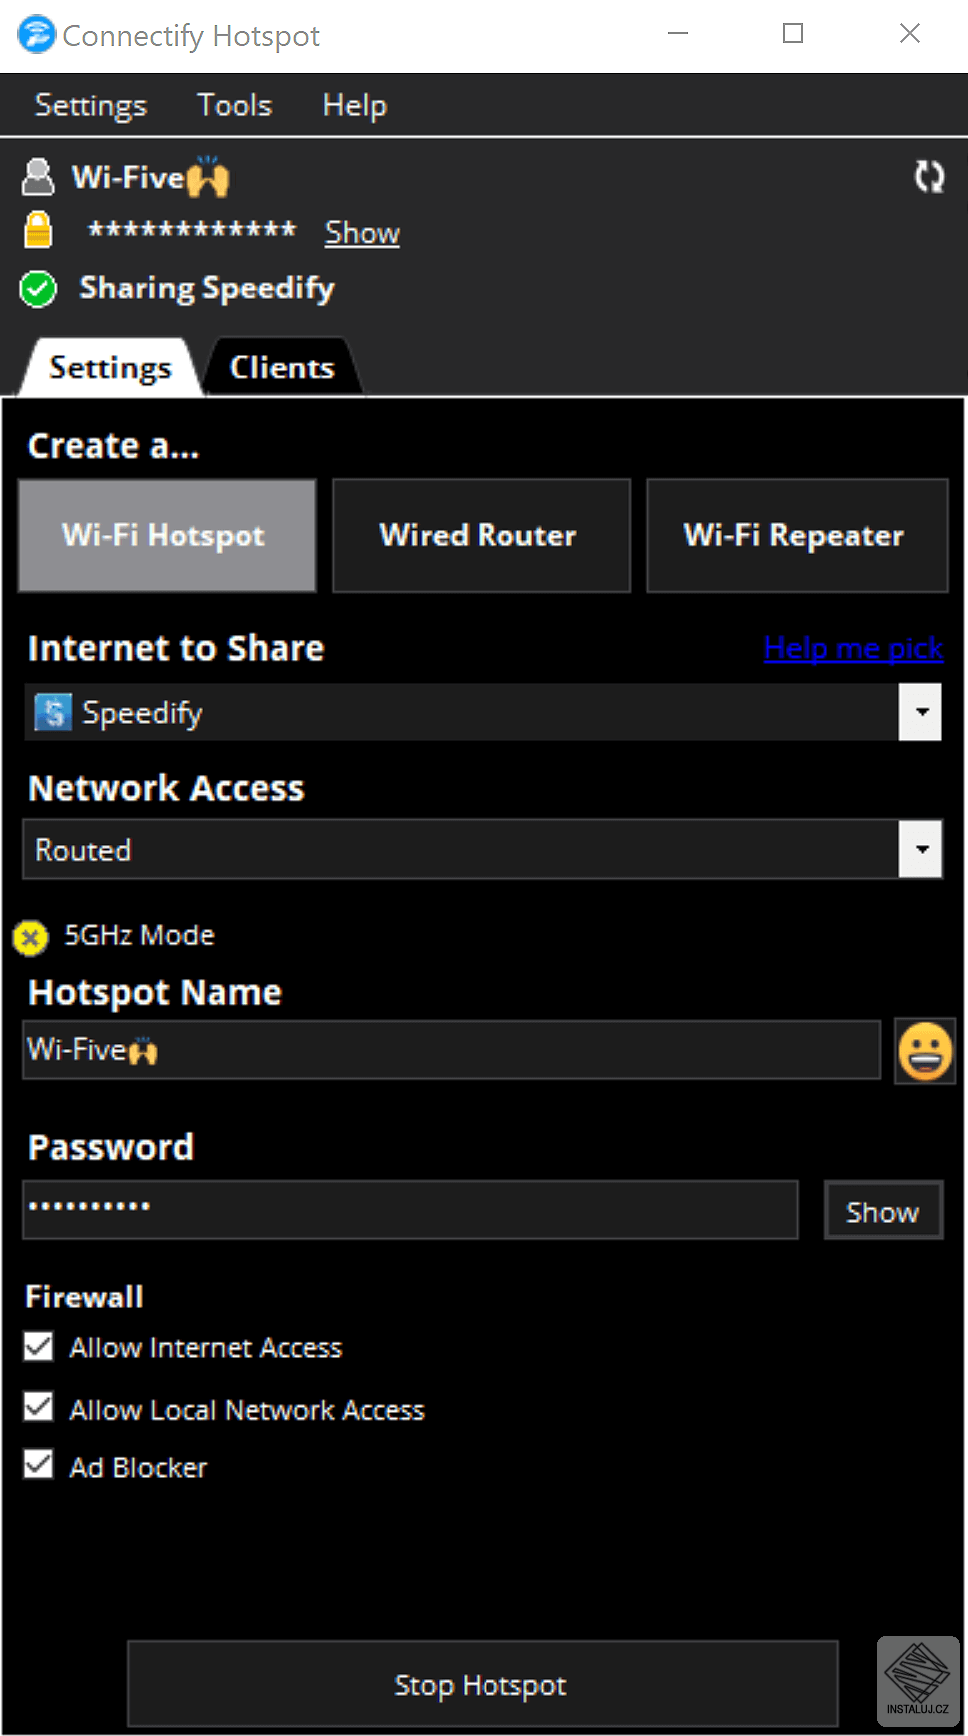Switch to the Clients tab
This screenshot has height=1736, width=968.
[x=282, y=367]
